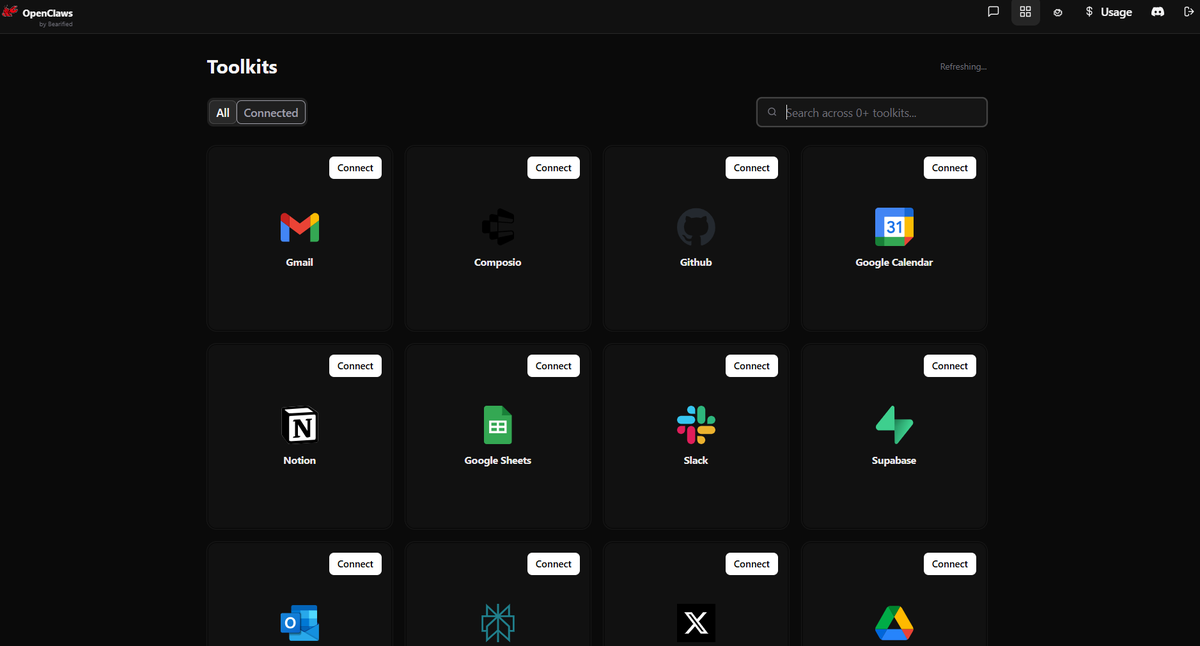Select the toolkits grid icon

1025,12
